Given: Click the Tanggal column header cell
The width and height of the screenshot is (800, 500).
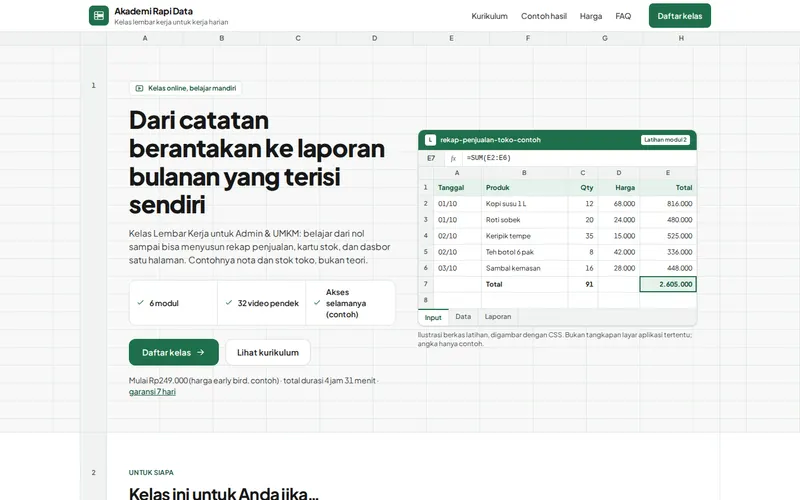Looking at the screenshot, I should [457, 188].
